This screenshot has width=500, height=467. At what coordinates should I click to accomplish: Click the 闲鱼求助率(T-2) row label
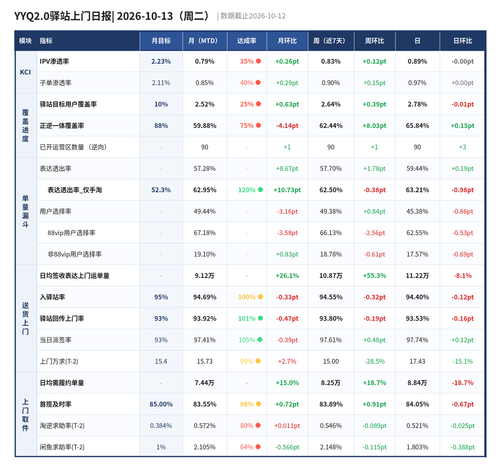(x=62, y=447)
